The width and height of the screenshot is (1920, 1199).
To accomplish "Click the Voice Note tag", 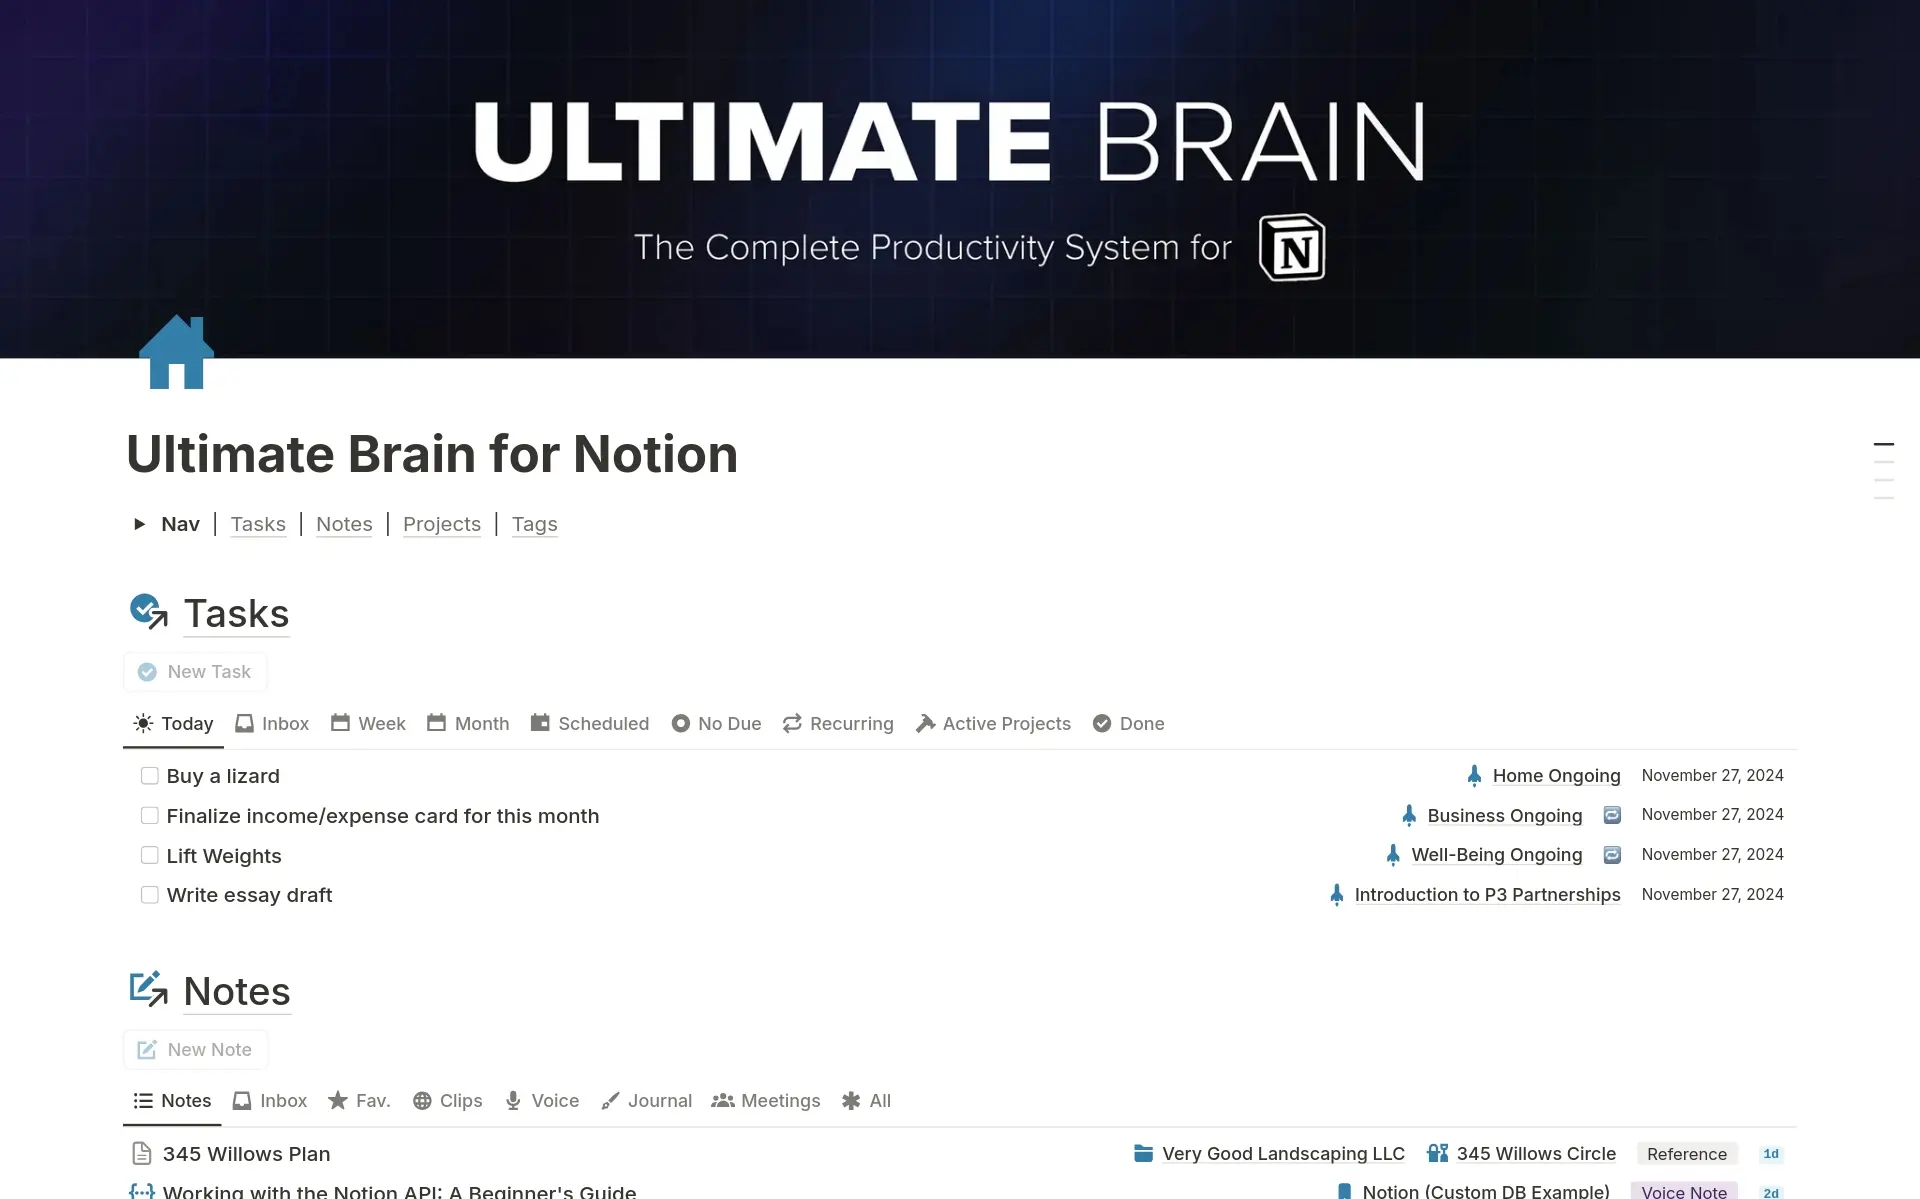I will tap(1684, 1191).
